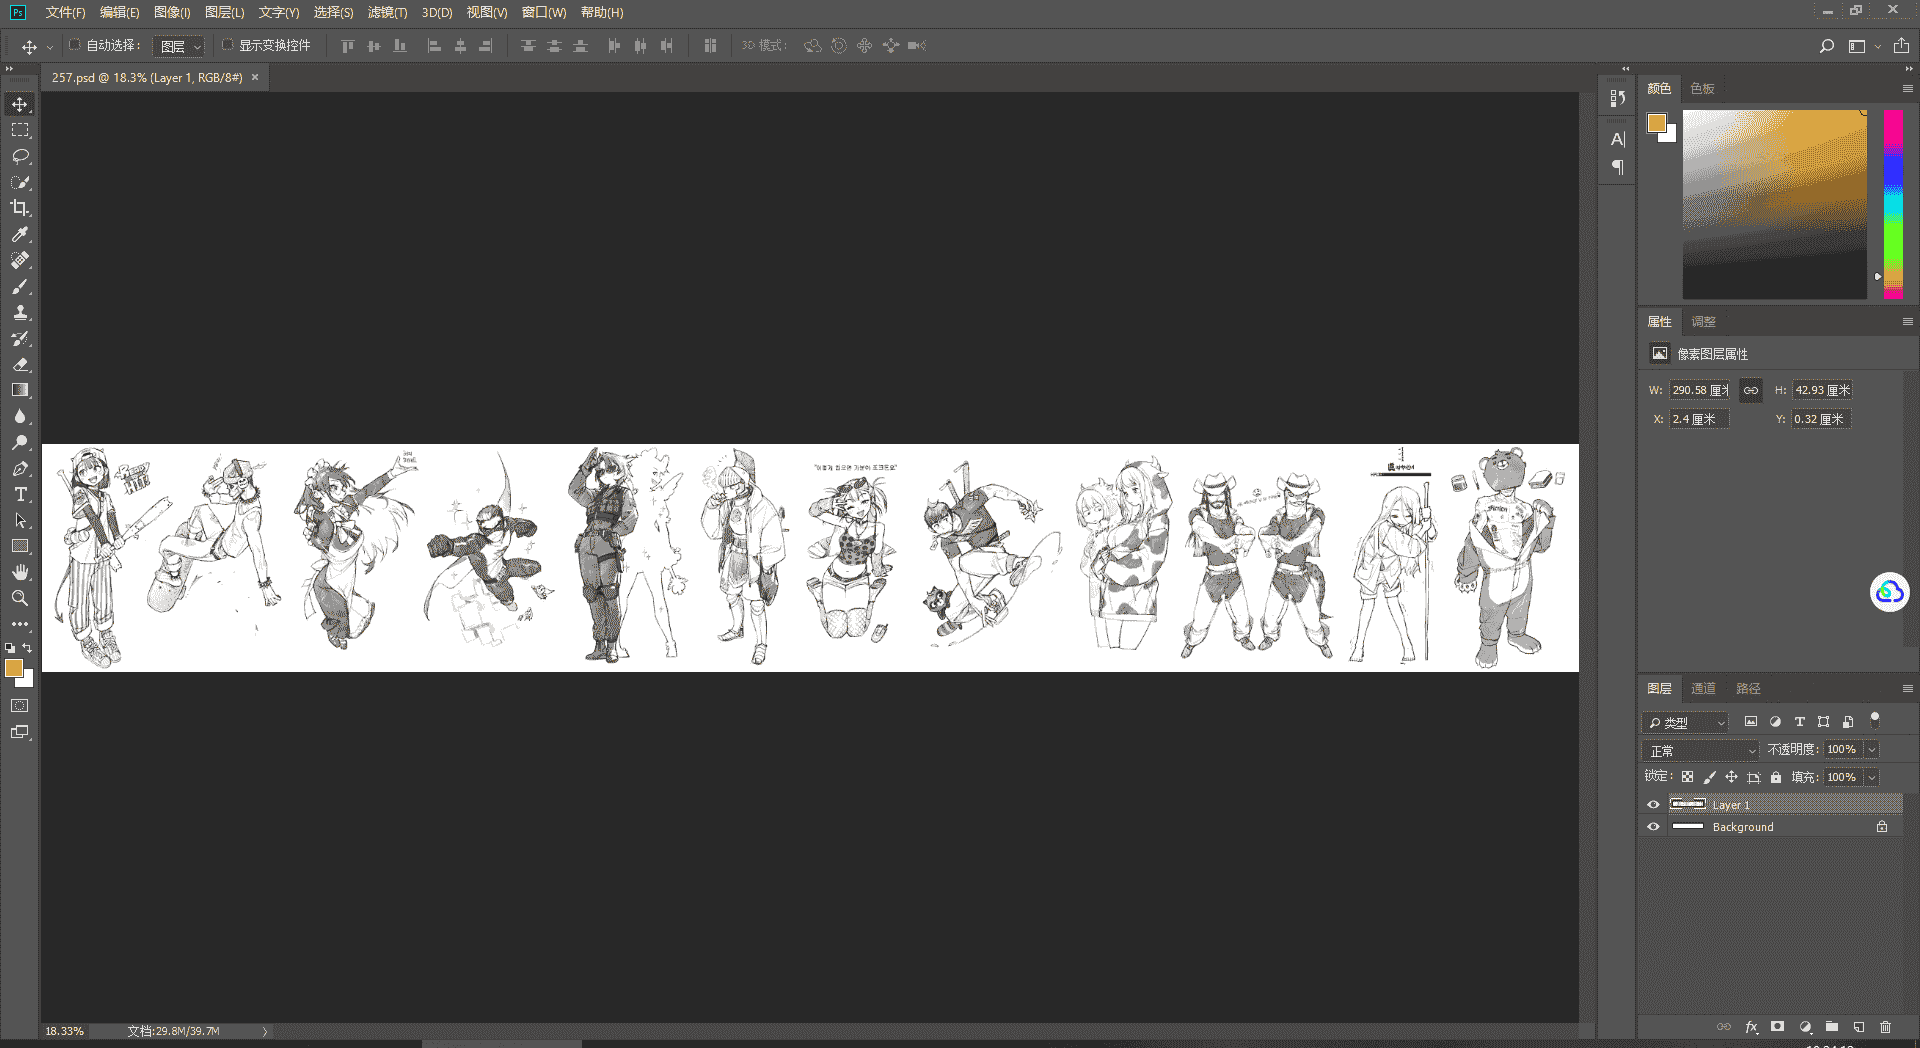Close the 257.psd document tab

coord(255,77)
